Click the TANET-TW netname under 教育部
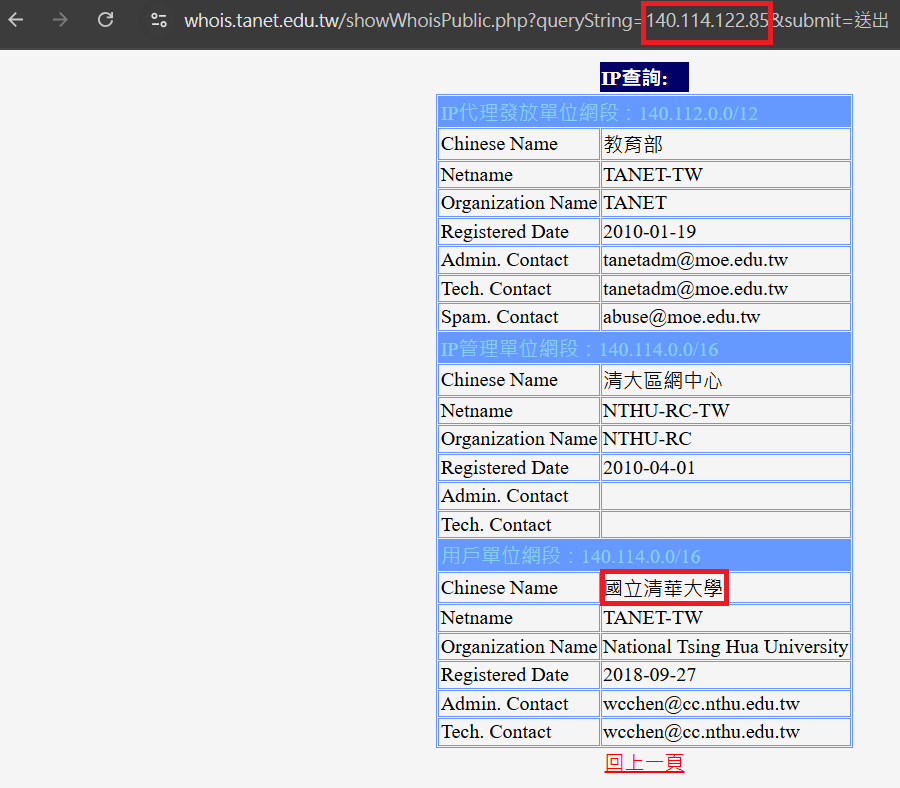Viewport: 900px width, 788px height. (726, 174)
